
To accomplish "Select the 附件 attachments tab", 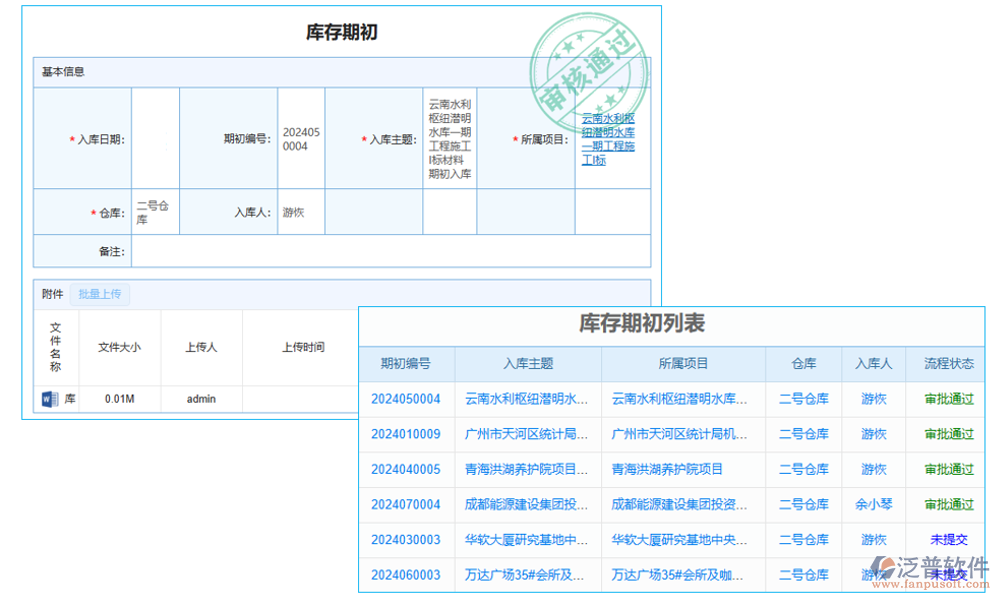I will [51, 293].
